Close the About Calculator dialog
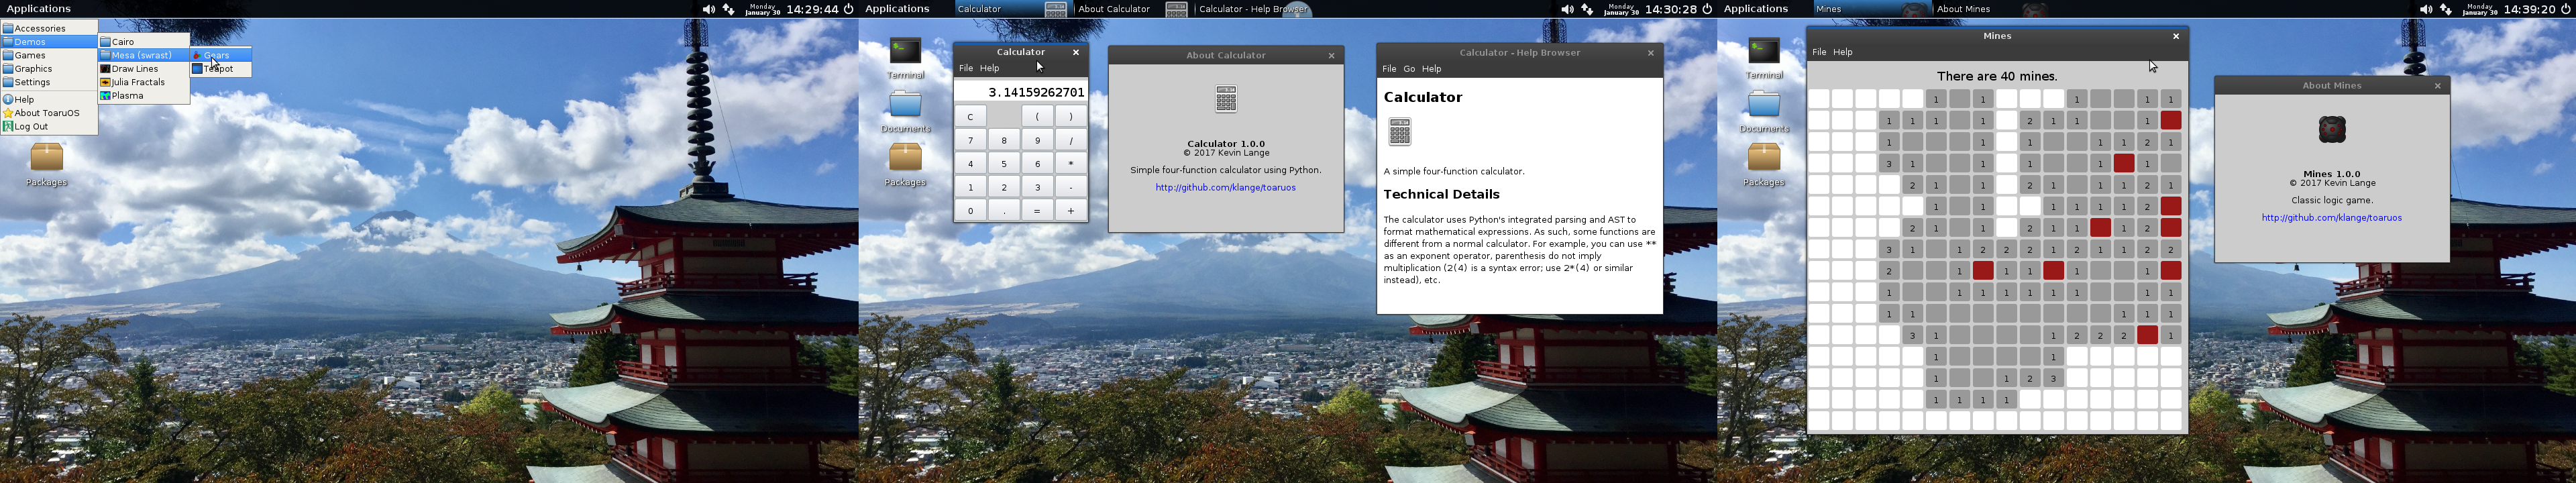 coord(1331,55)
